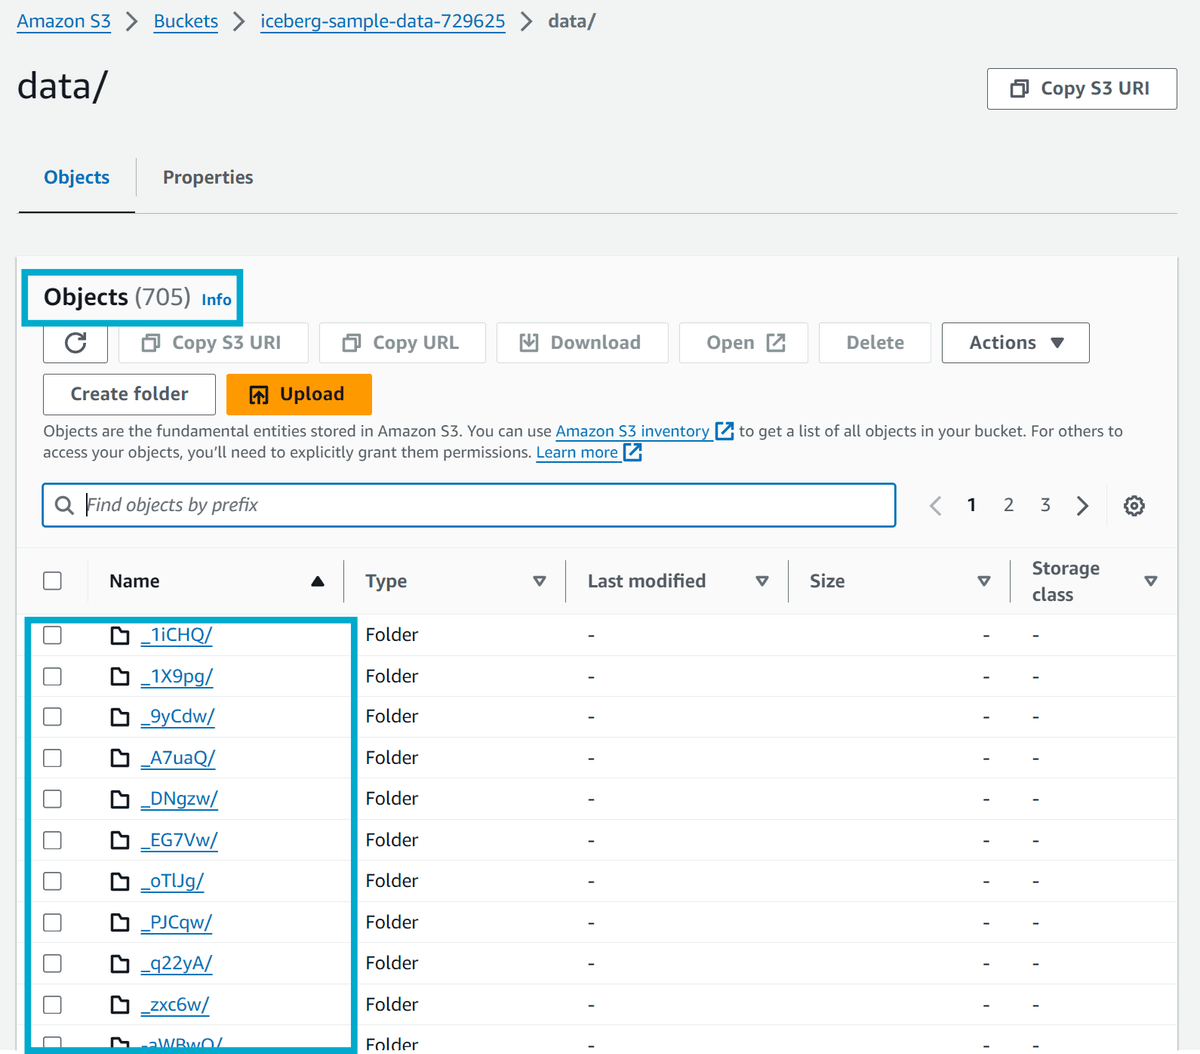Select the checkbox for _1iCHQ/ folder
1200x1054 pixels.
52,634
